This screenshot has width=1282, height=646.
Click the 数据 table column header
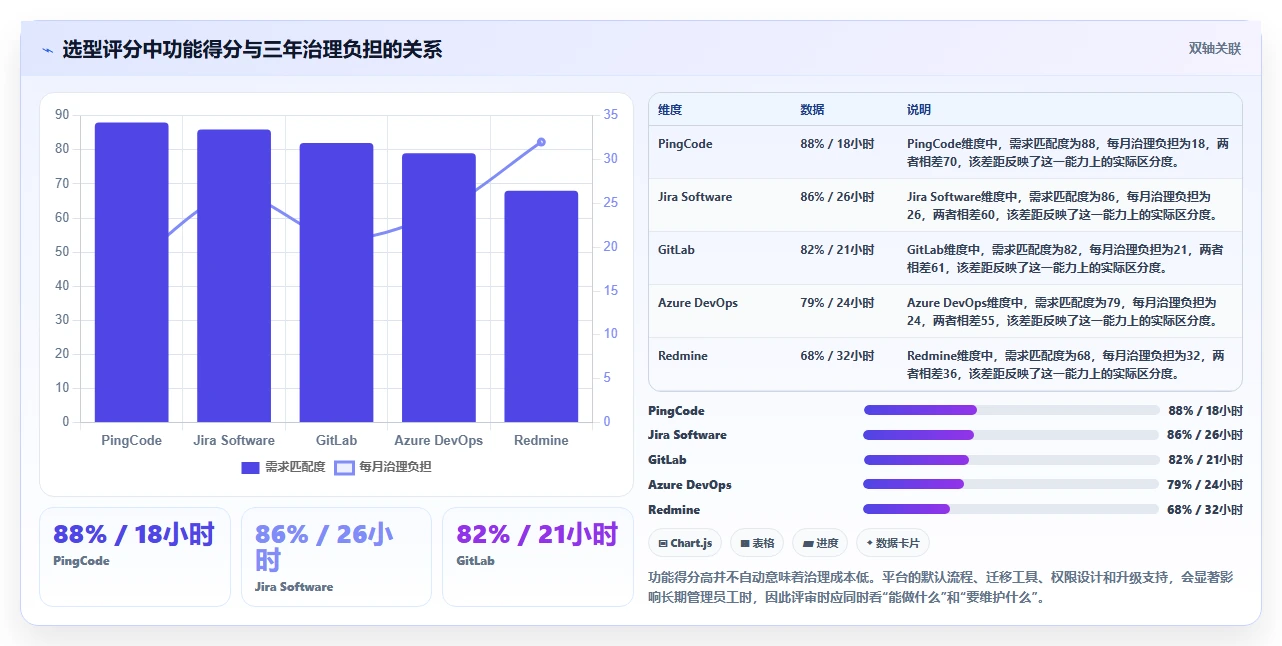point(812,110)
